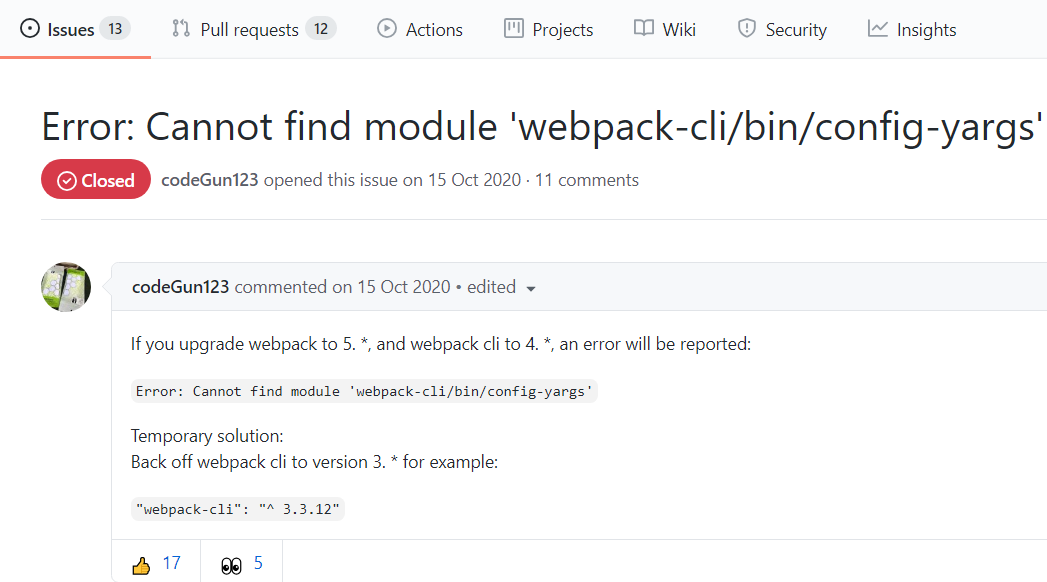Toggle the eyes reaction
The image size is (1047, 582).
pos(242,564)
